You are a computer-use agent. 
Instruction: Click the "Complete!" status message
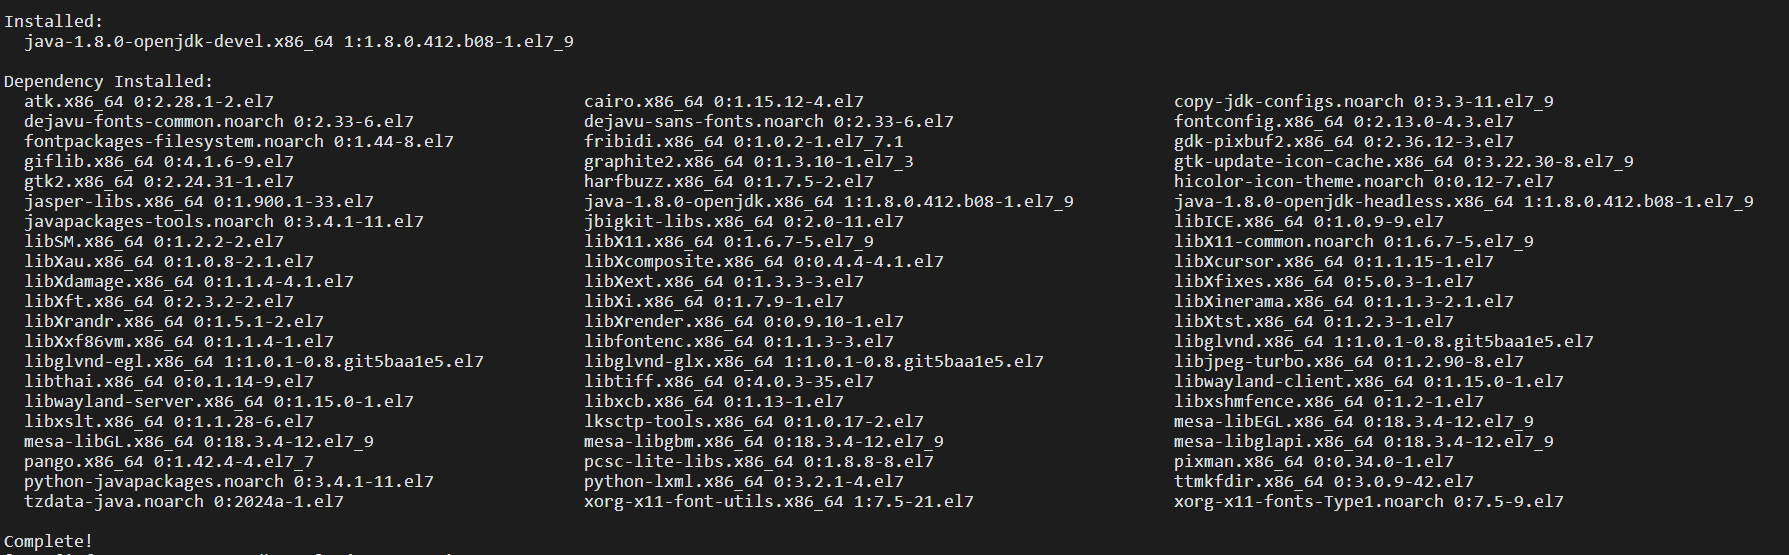[x=48, y=541]
